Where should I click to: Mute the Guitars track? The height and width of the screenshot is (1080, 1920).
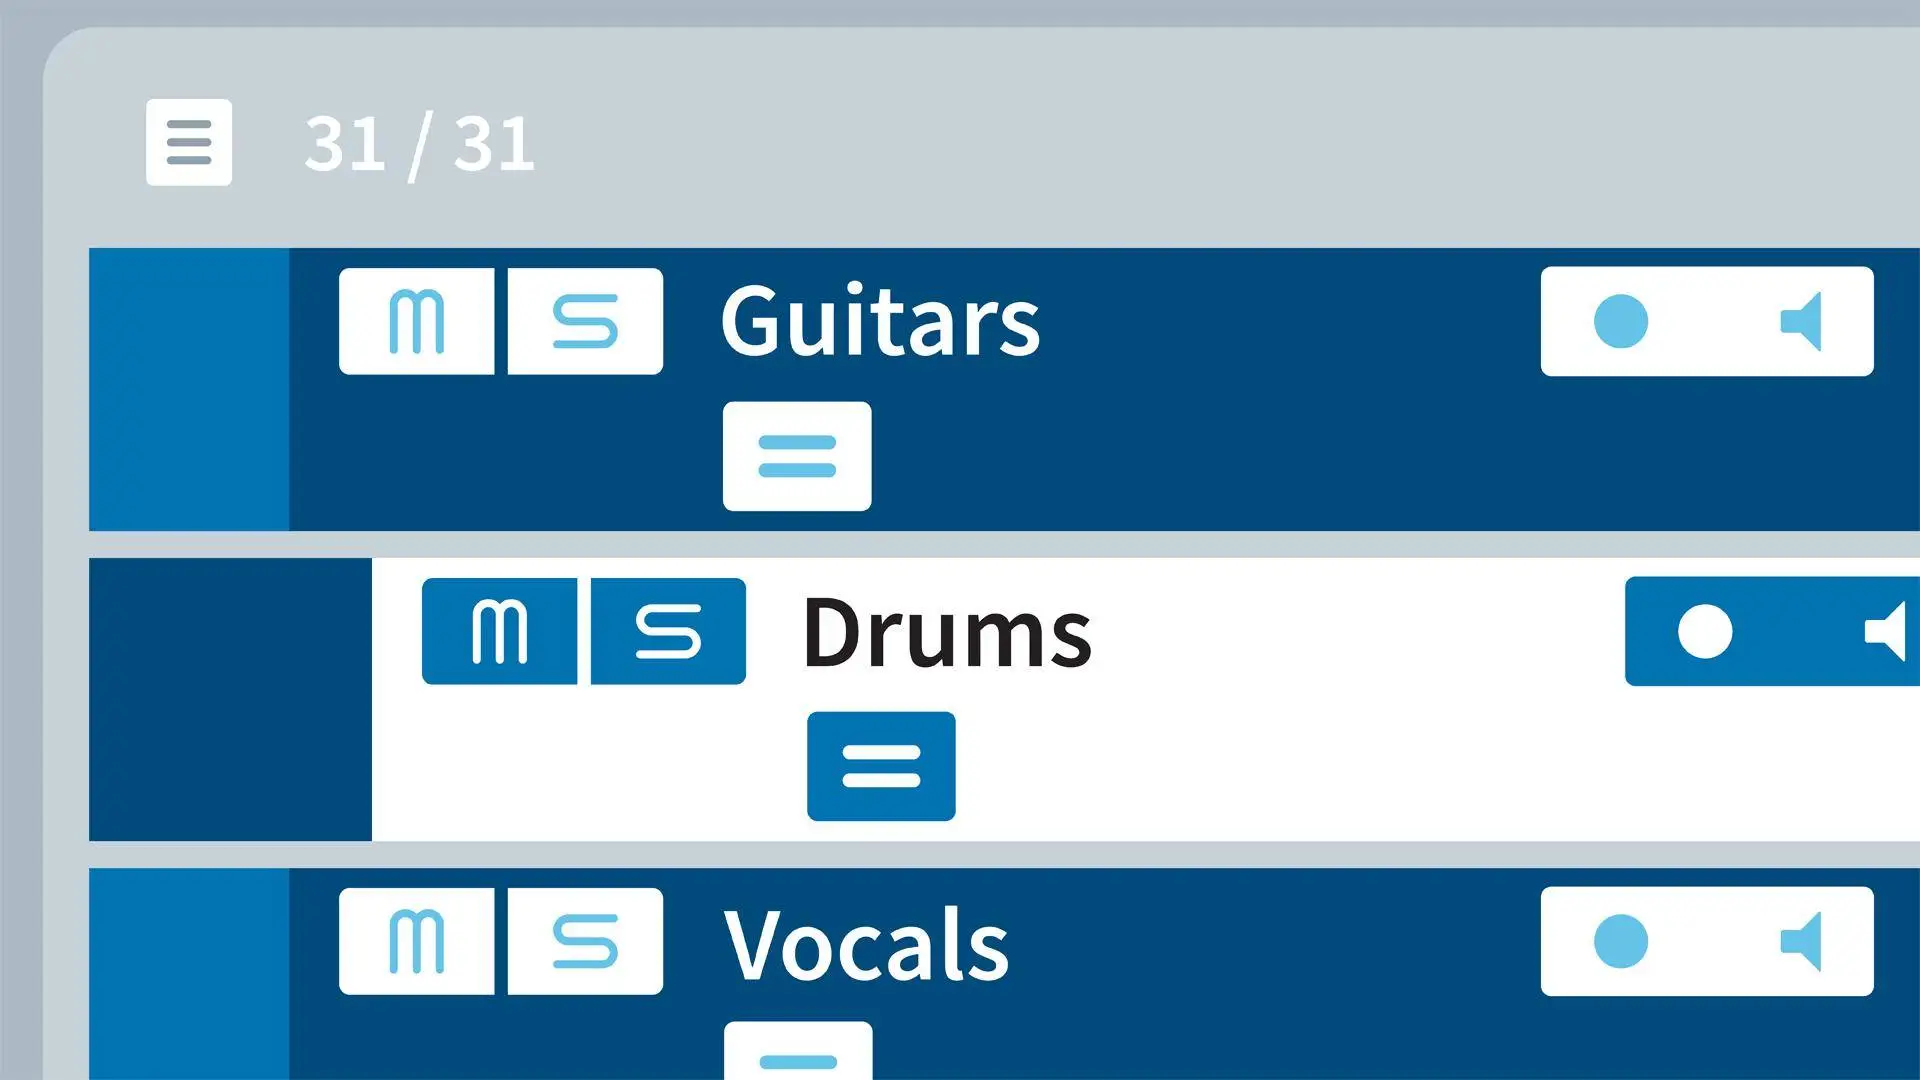[x=417, y=321]
